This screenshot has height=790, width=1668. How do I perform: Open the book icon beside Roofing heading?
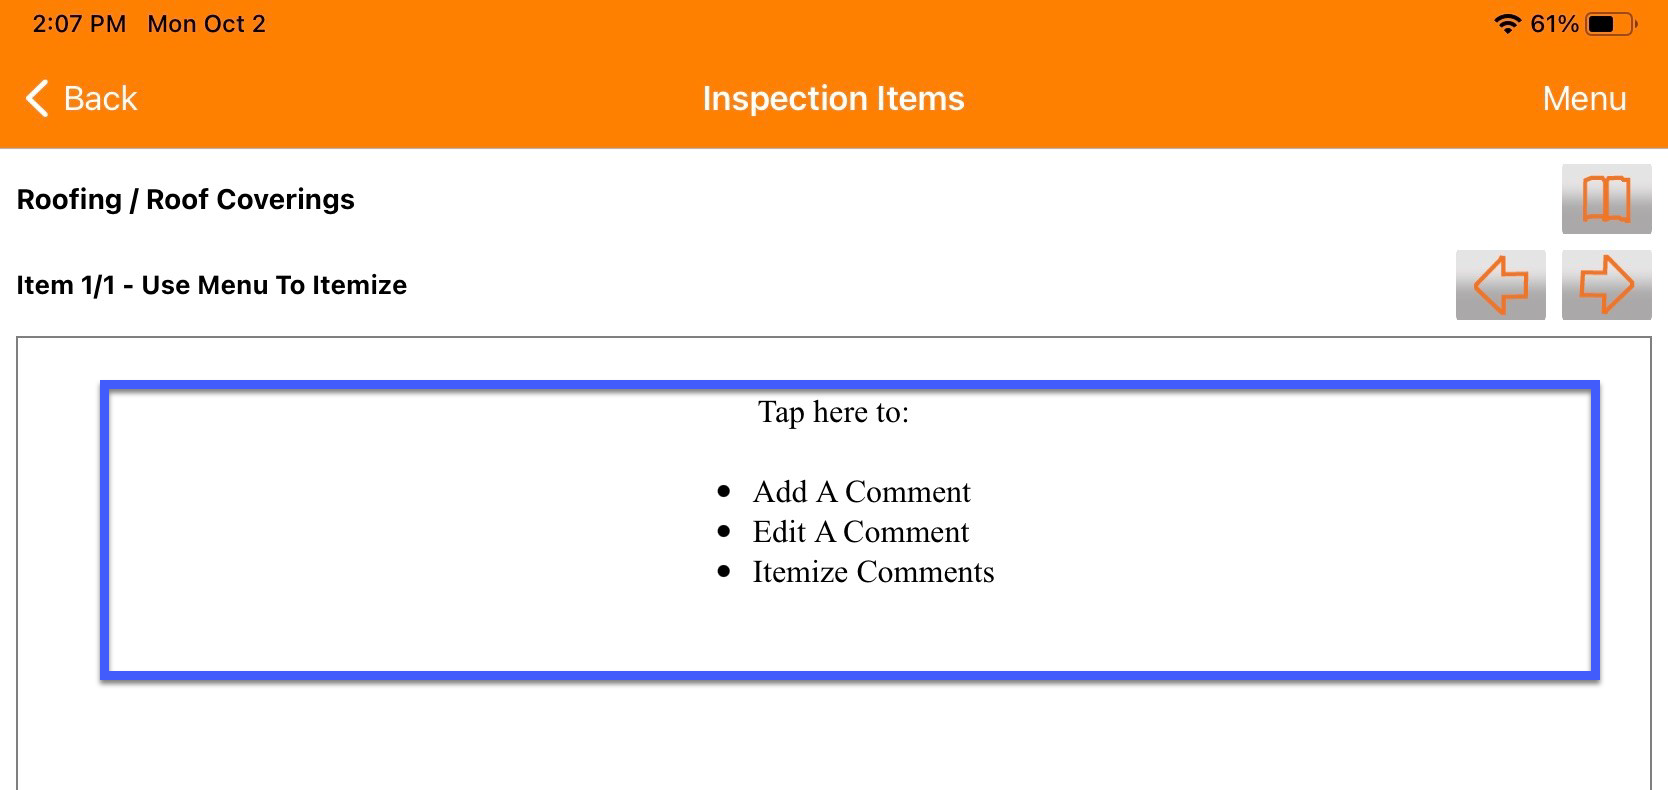point(1605,198)
